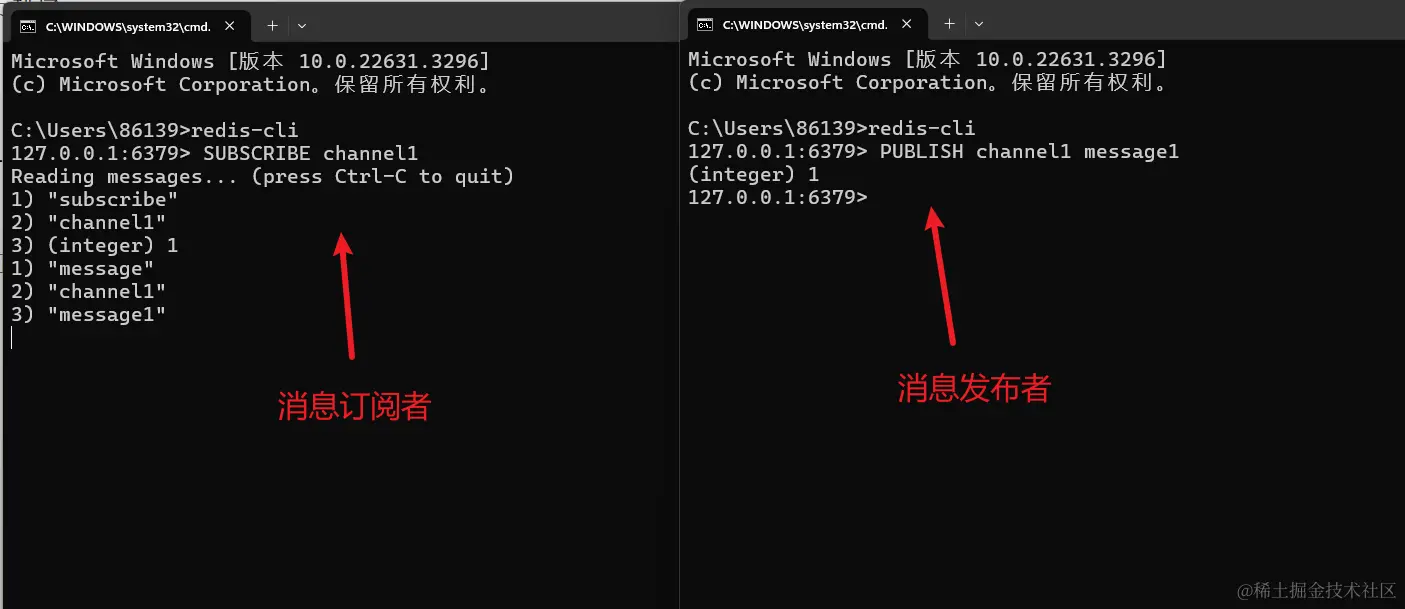
Task: Click the "Reading messages..." output line
Action: pos(262,177)
